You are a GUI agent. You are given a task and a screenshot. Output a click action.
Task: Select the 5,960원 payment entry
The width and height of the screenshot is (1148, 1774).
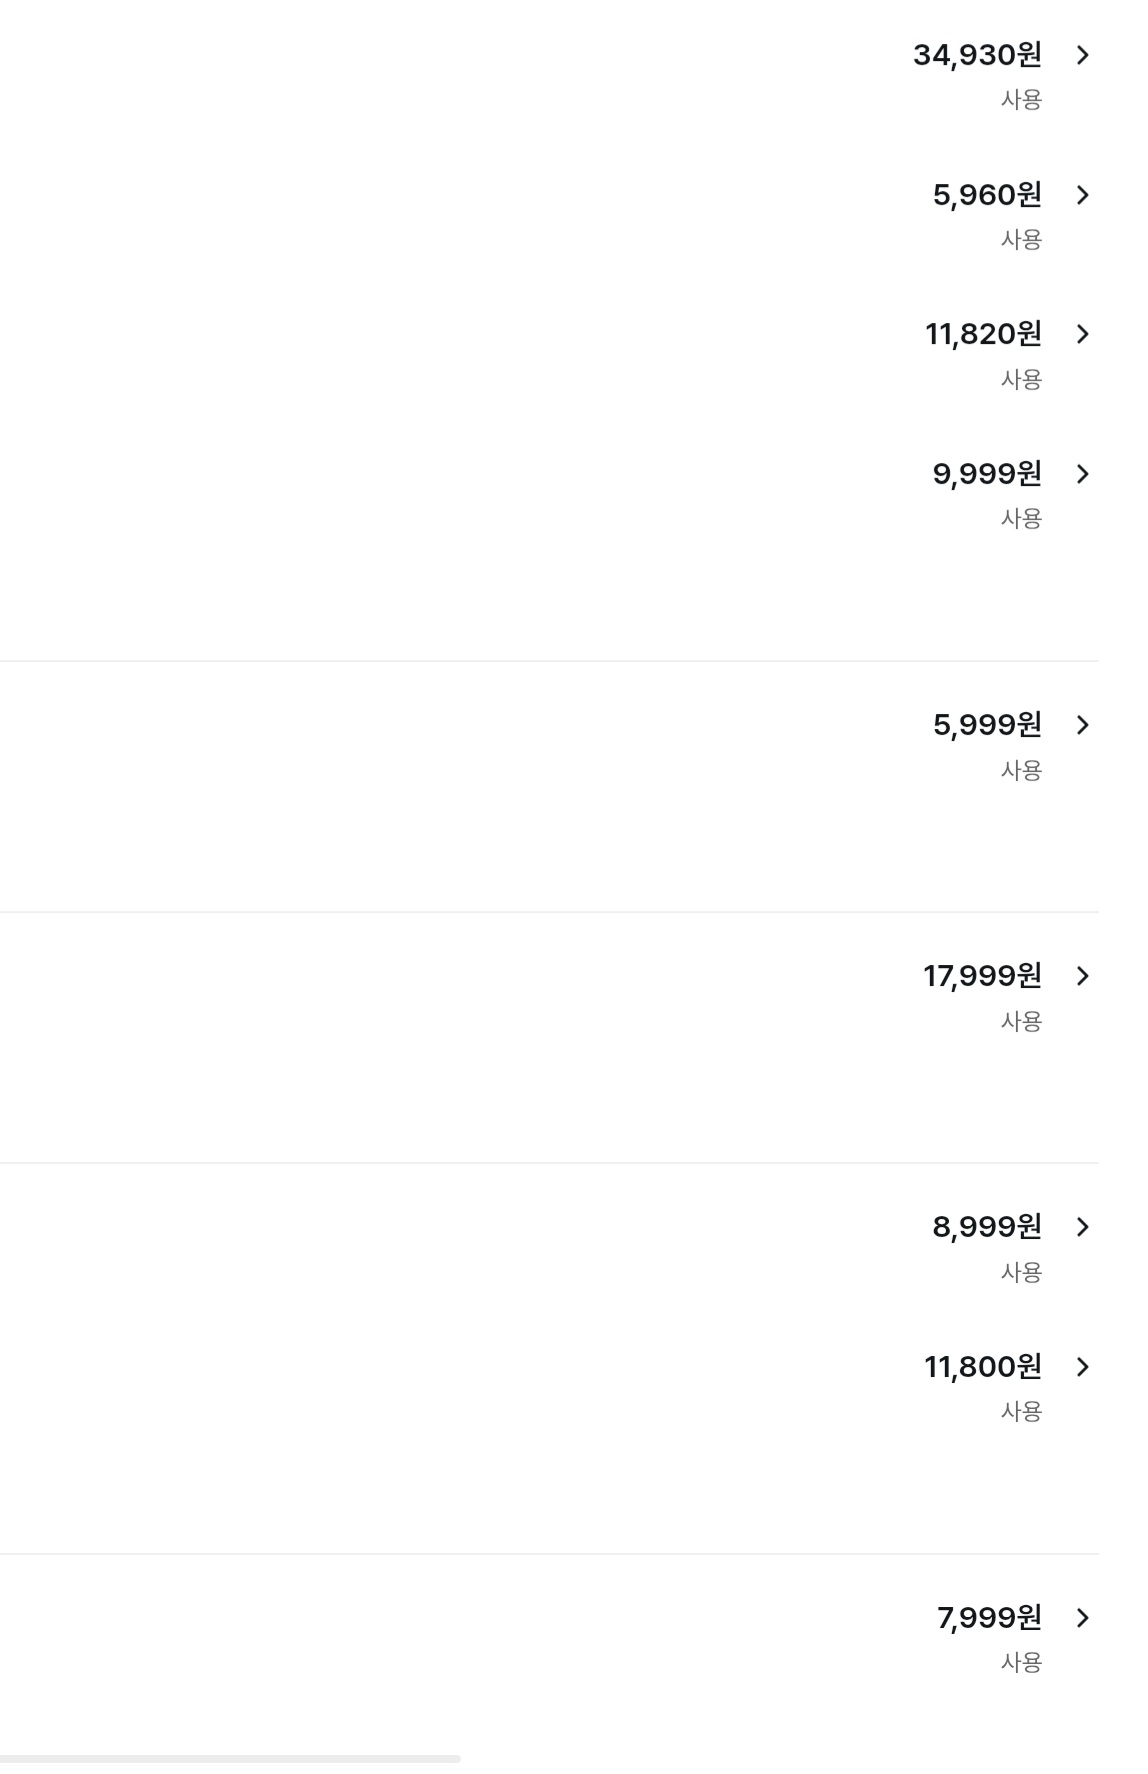click(987, 195)
